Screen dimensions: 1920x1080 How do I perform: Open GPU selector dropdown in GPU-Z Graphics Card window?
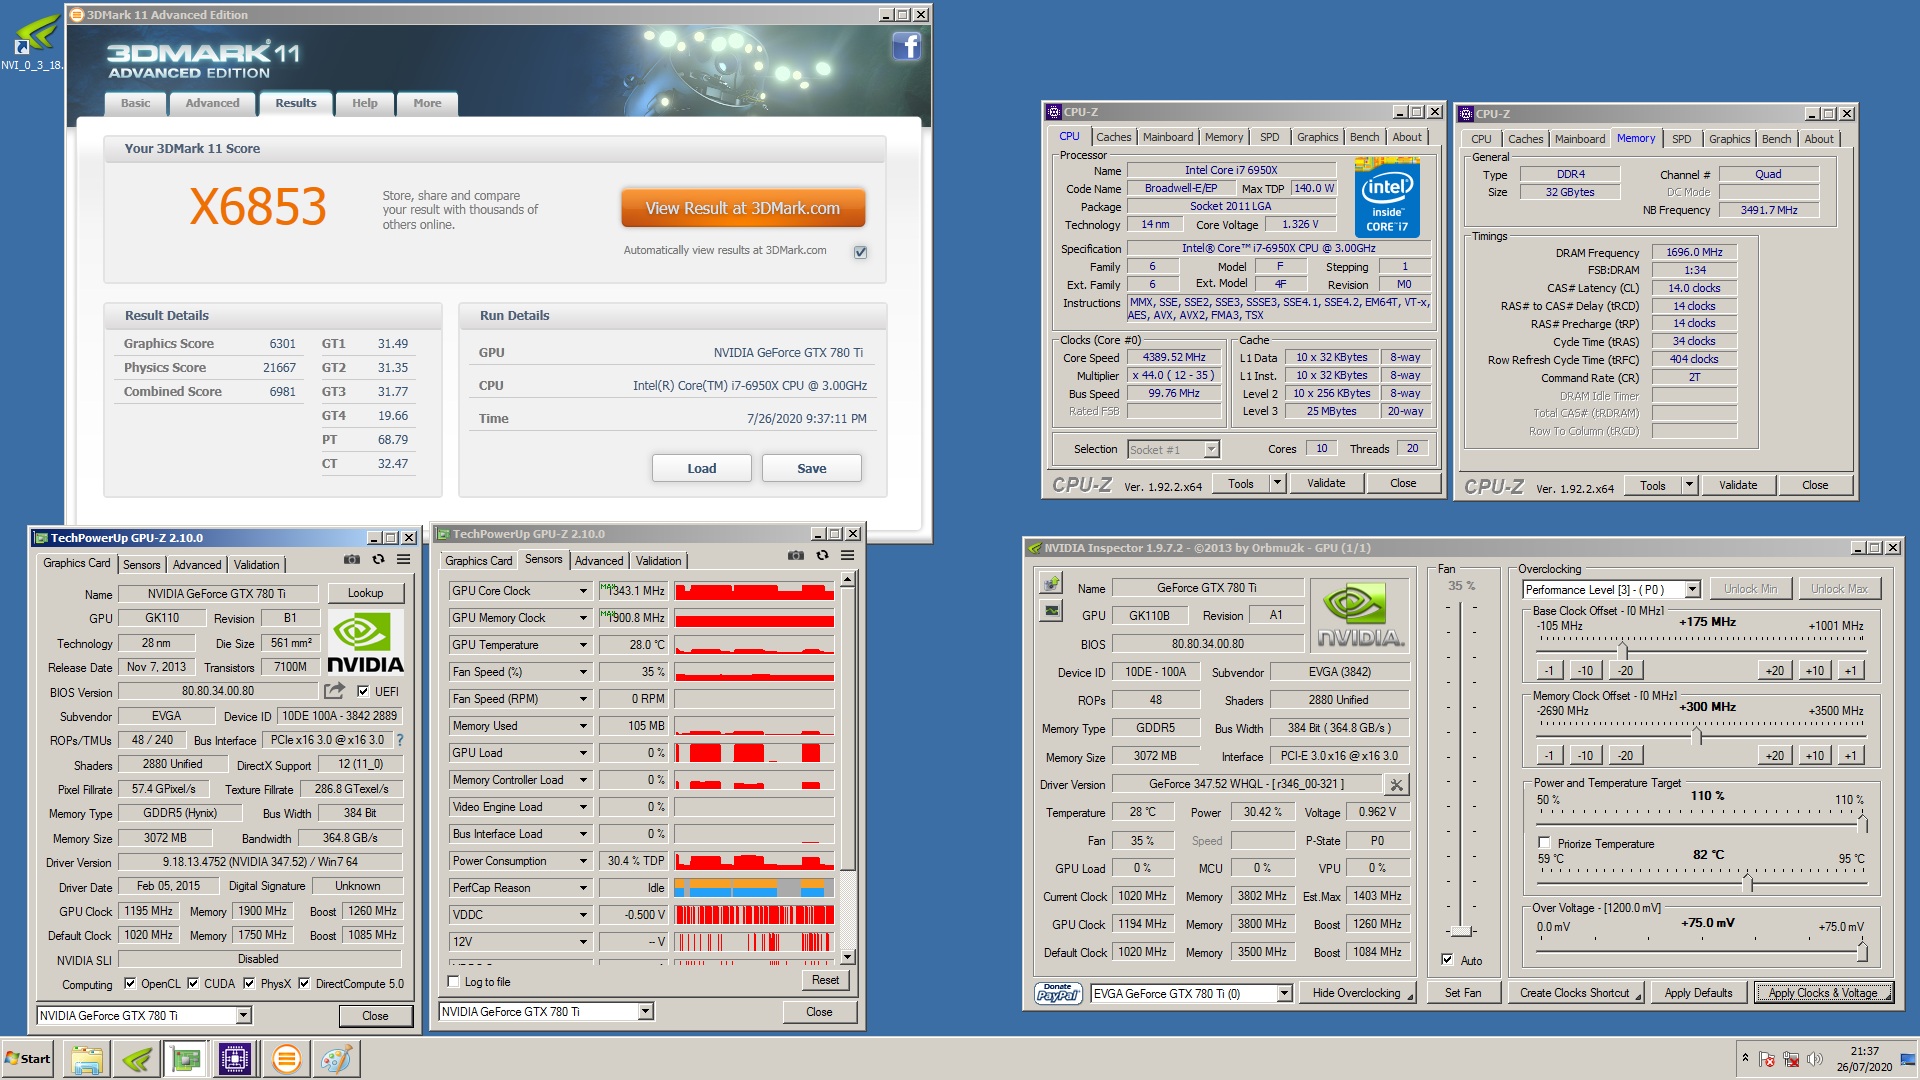[x=243, y=1016]
